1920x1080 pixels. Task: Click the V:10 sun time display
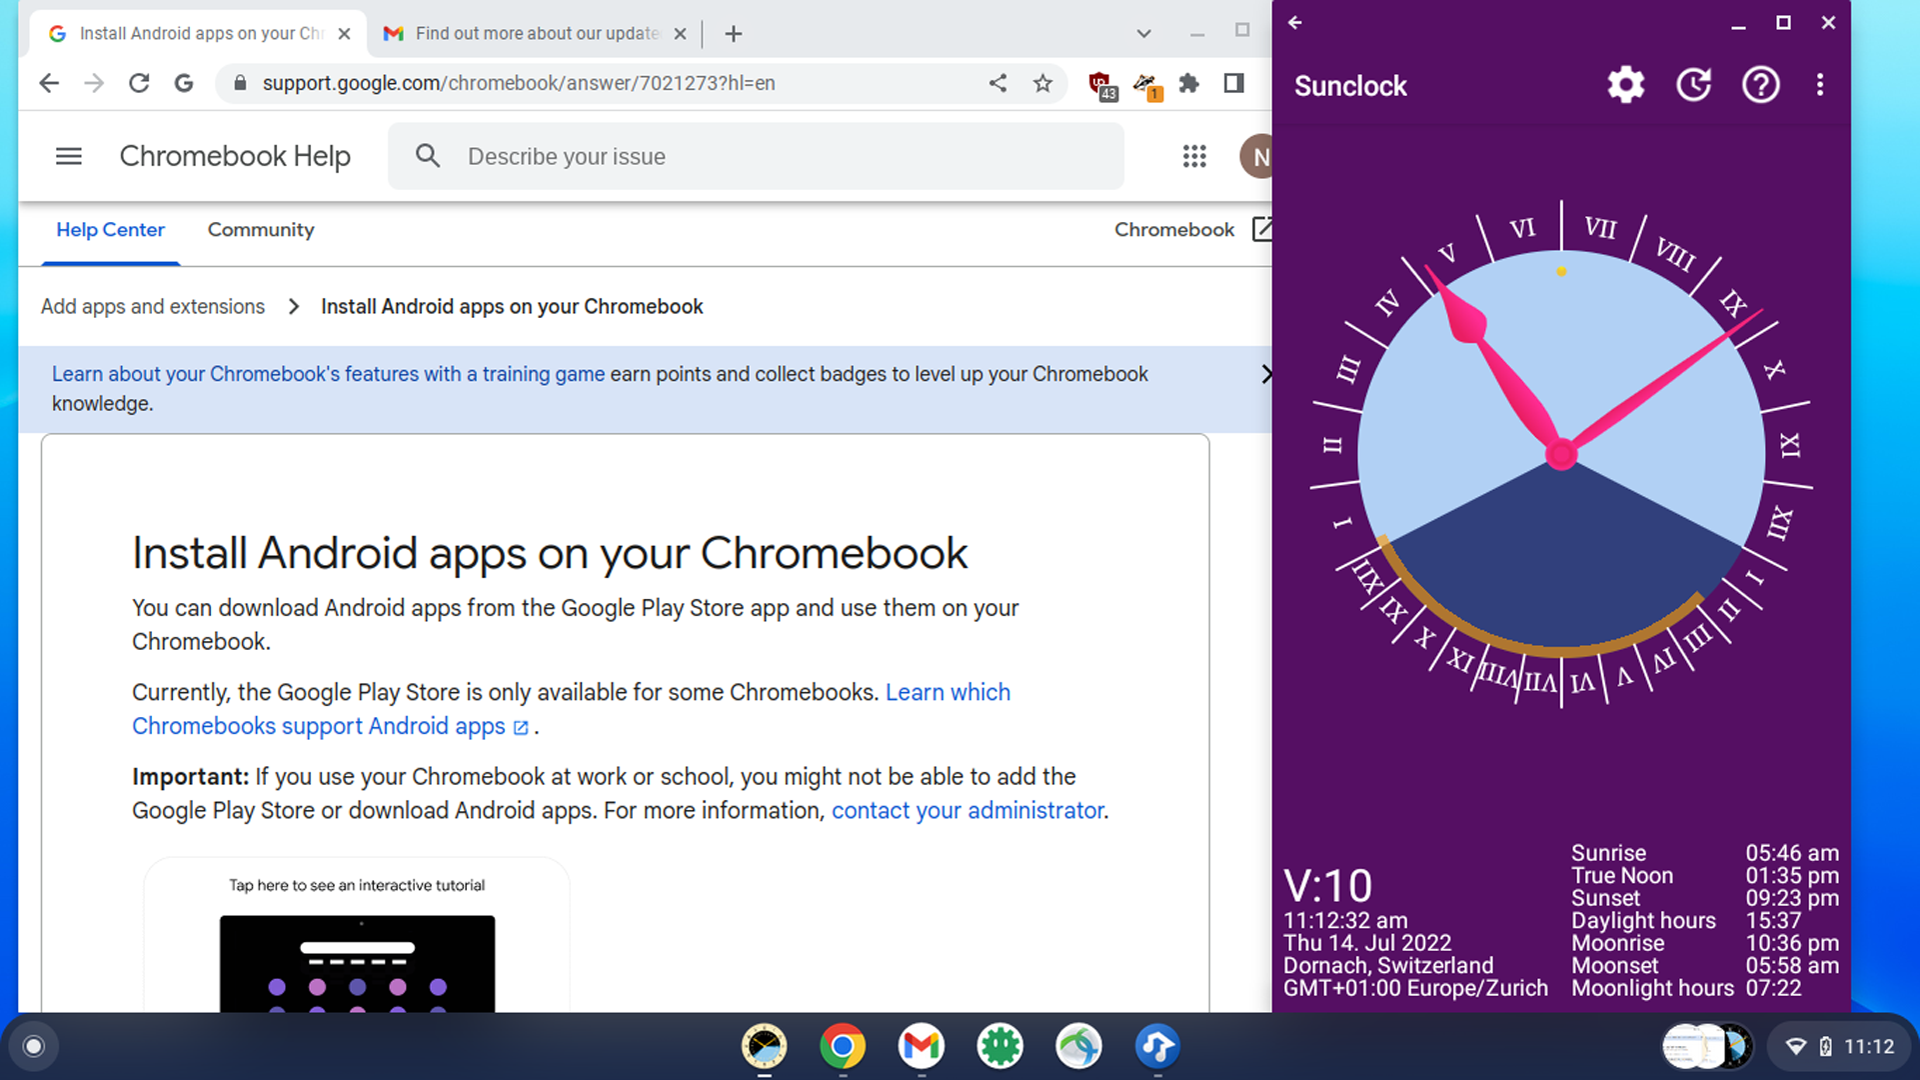point(1328,886)
